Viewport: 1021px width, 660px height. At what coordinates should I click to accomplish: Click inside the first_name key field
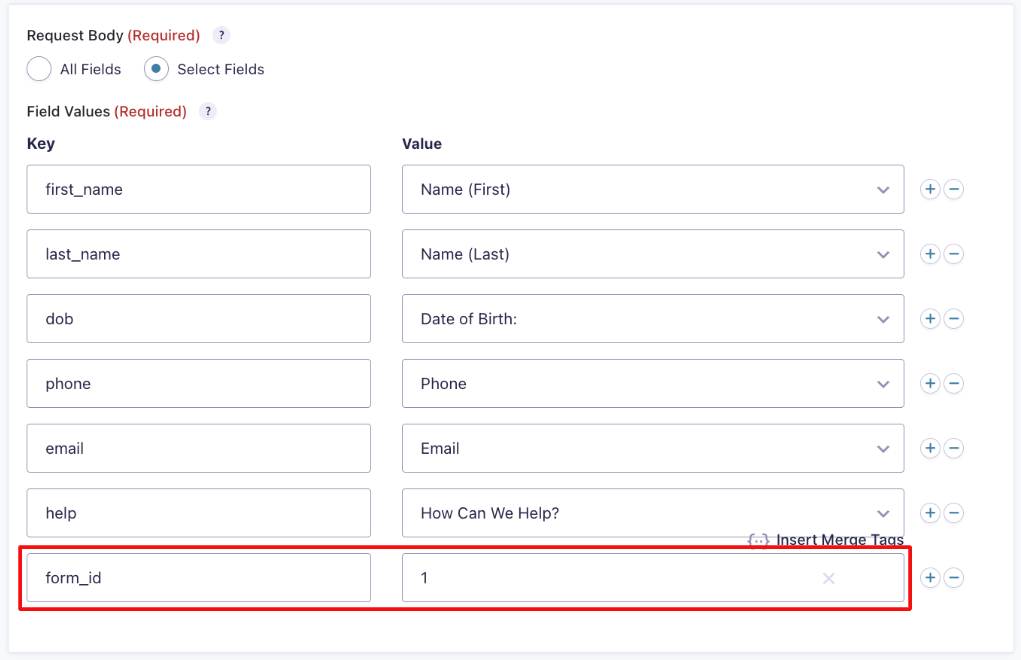coord(198,189)
